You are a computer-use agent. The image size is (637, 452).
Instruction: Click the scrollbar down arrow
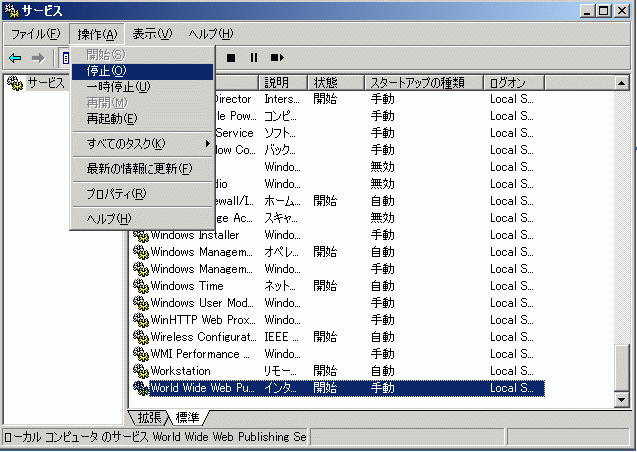tap(621, 400)
